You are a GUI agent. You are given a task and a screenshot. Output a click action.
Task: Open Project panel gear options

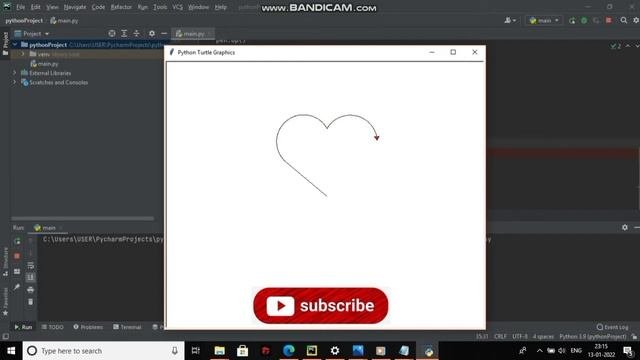pos(151,33)
